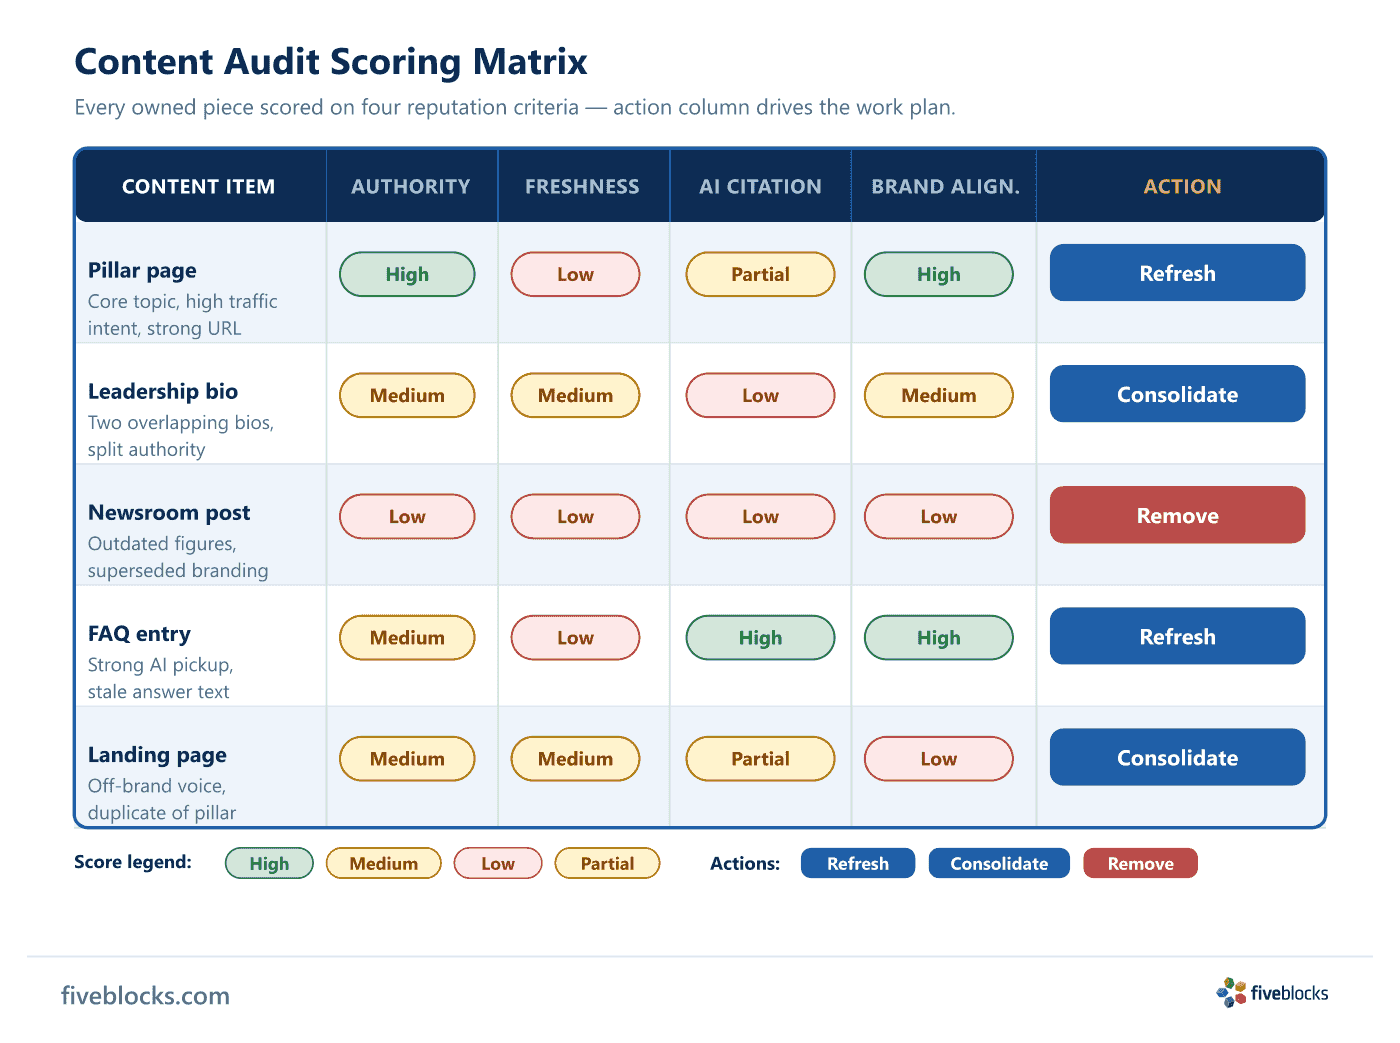Click the Remove pill in Actions legend
The image size is (1400, 1043).
[1140, 863]
